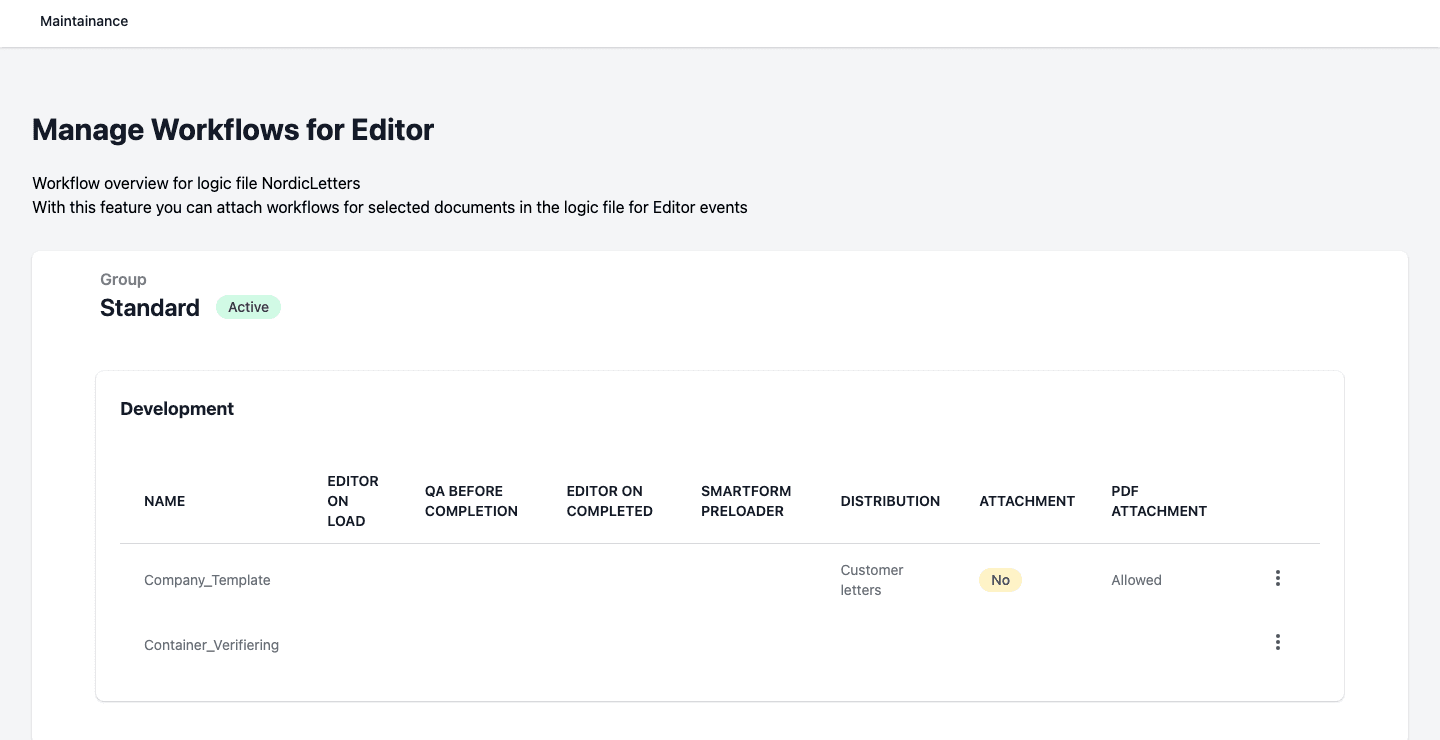Open the actions menu for Container_Verifiering

(x=1277, y=642)
